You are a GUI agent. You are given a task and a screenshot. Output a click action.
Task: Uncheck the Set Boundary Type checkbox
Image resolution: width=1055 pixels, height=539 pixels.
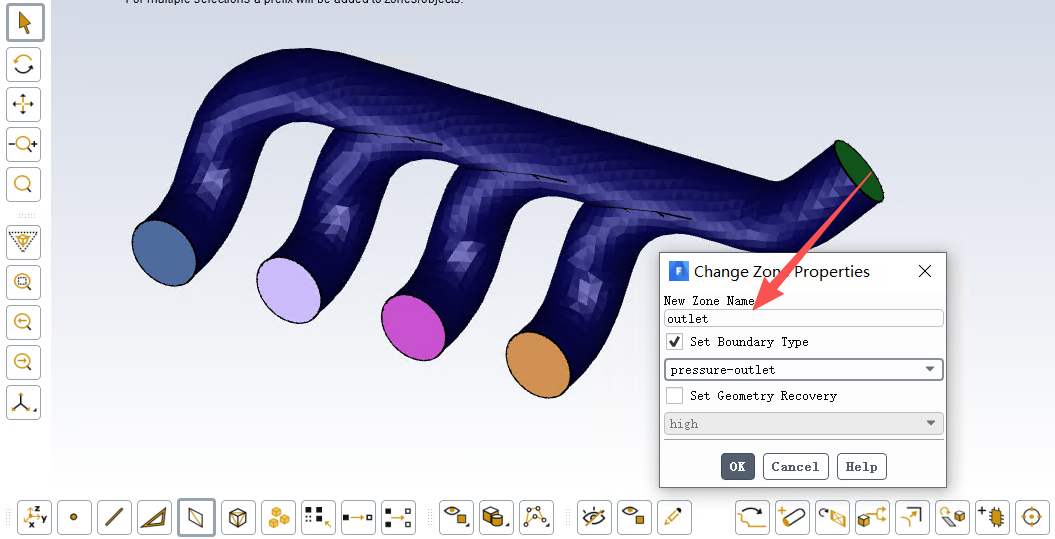click(x=674, y=341)
